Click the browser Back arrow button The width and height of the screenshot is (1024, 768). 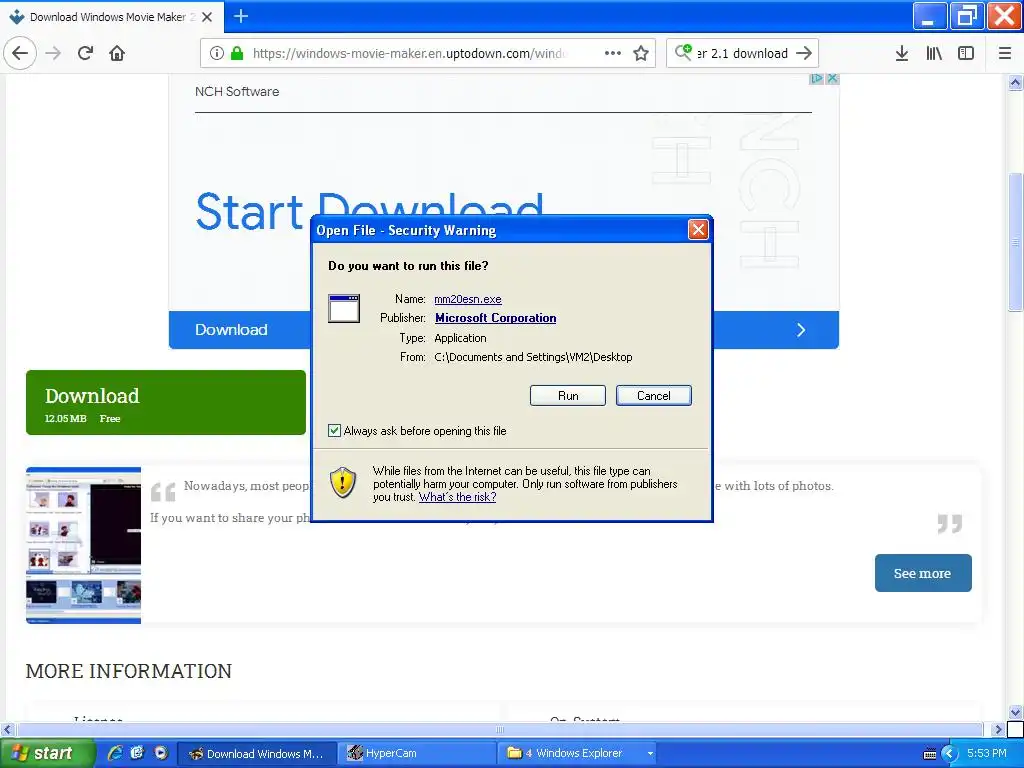(x=20, y=53)
